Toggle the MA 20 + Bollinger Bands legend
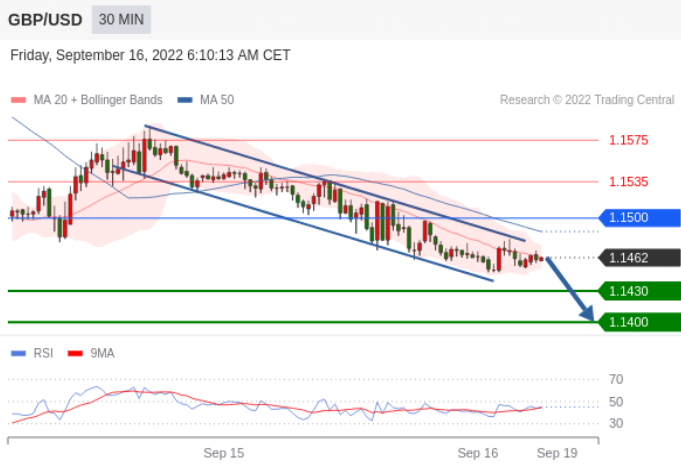 (87, 100)
